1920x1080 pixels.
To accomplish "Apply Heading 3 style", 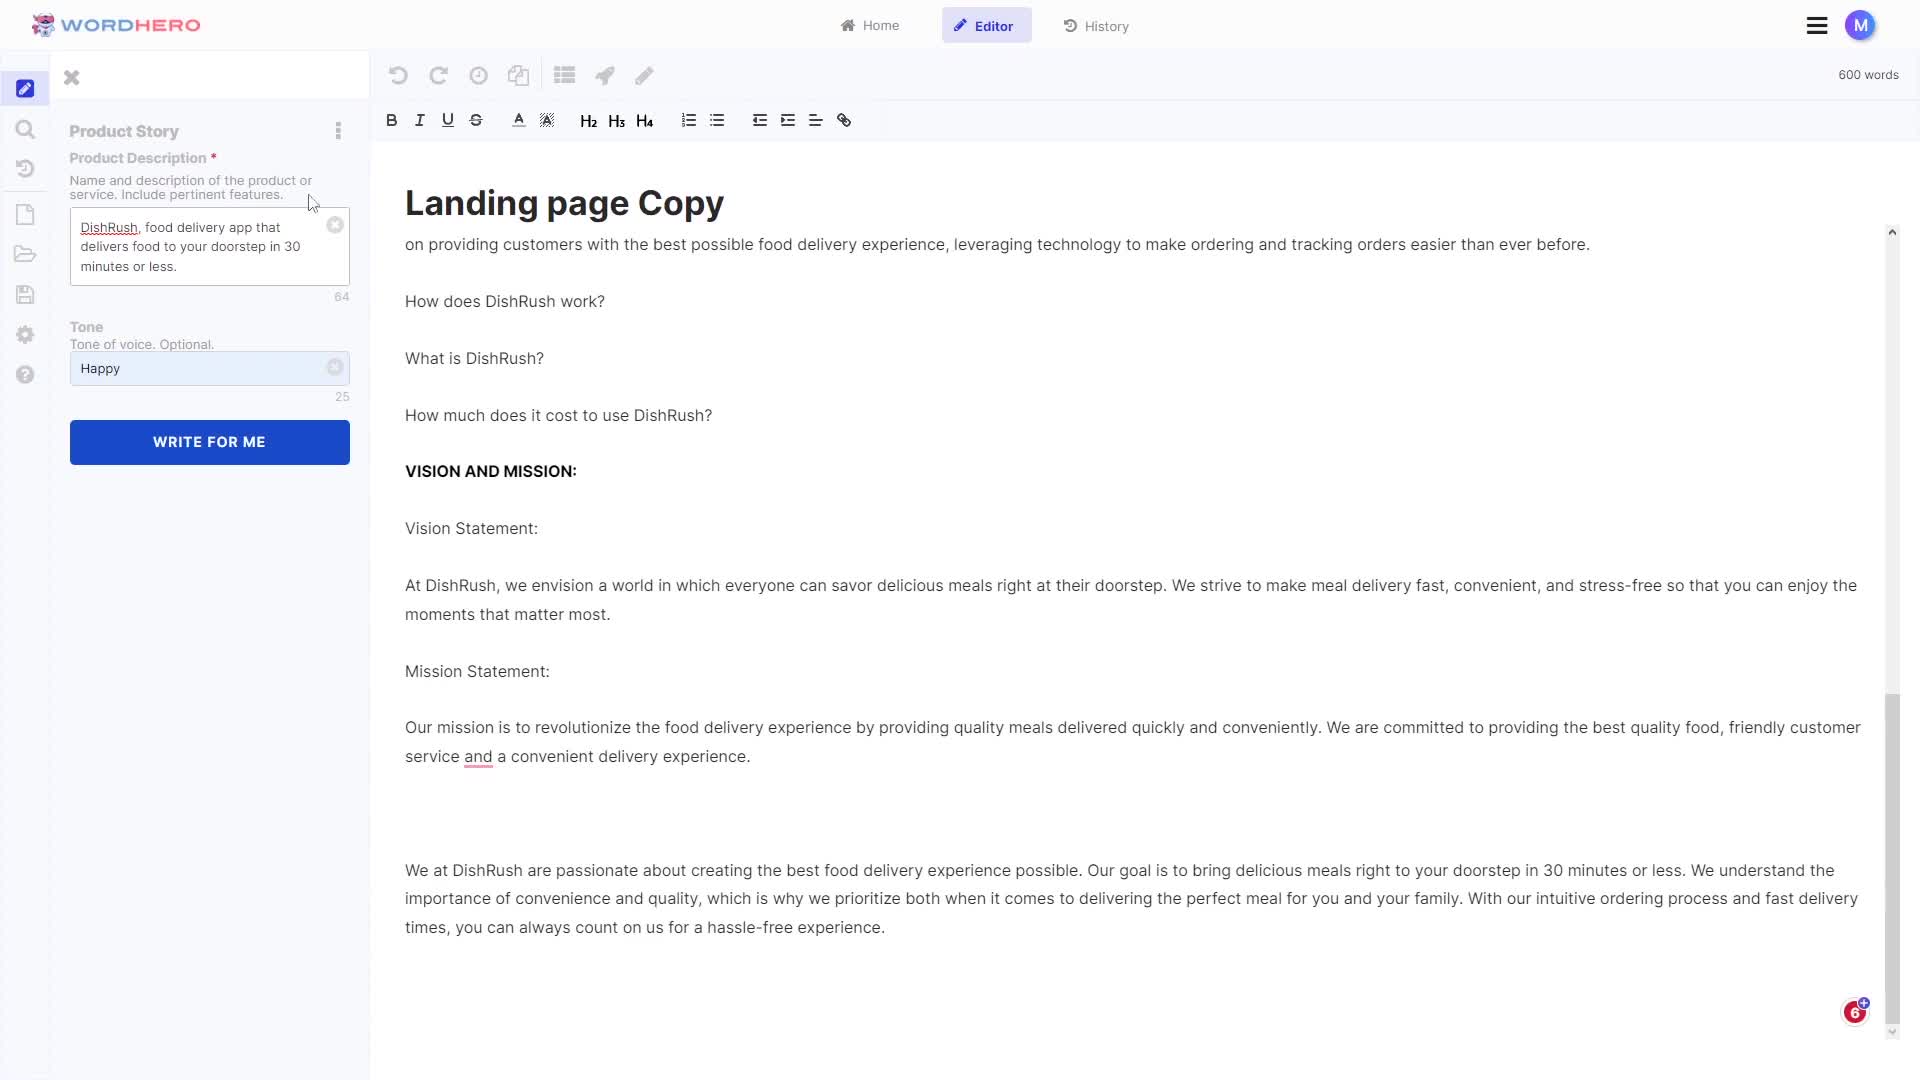I will tap(617, 121).
